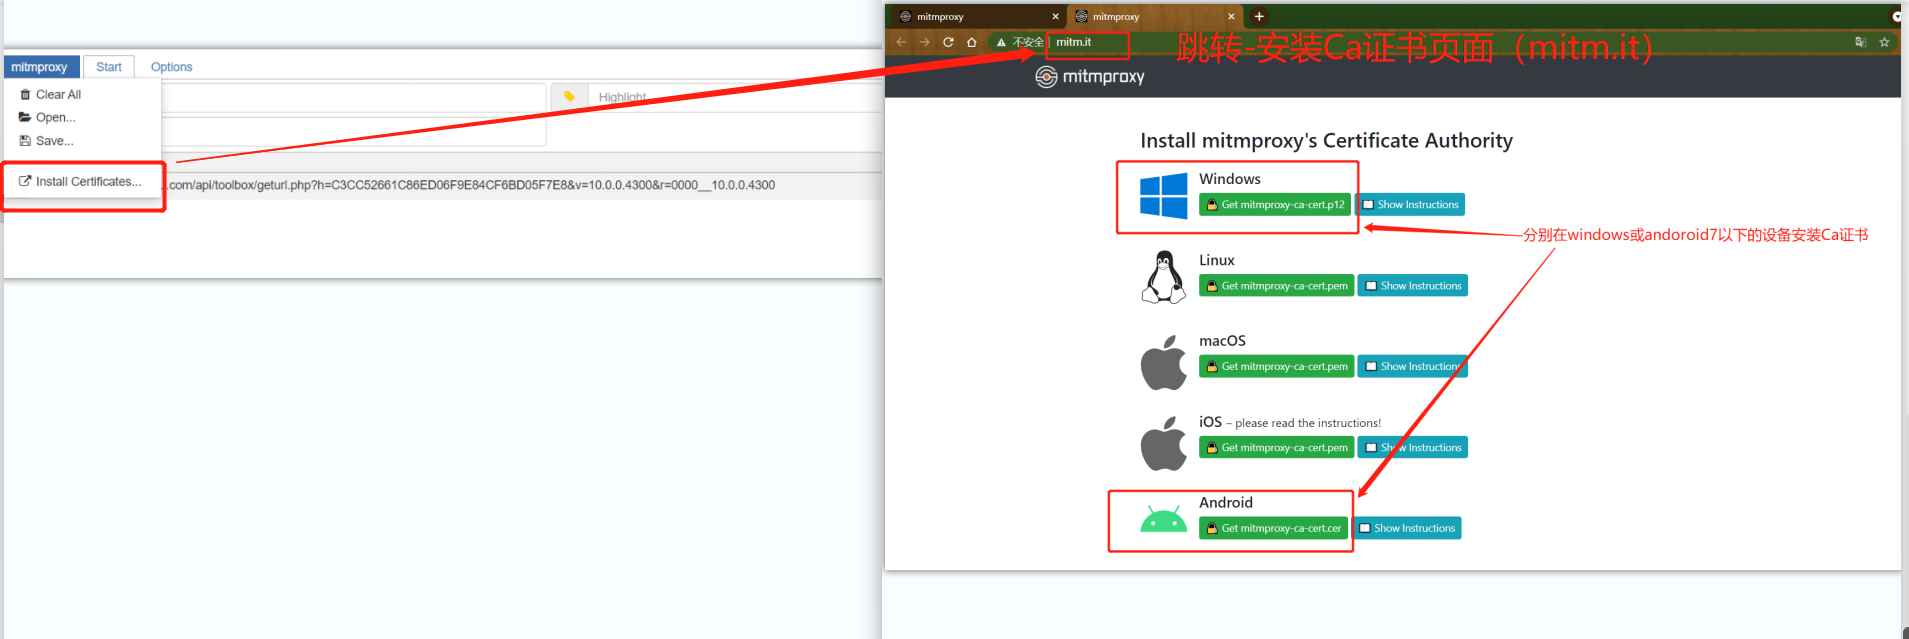This screenshot has width=1909, height=639.
Task: Click the translate page icon
Action: (1860, 42)
